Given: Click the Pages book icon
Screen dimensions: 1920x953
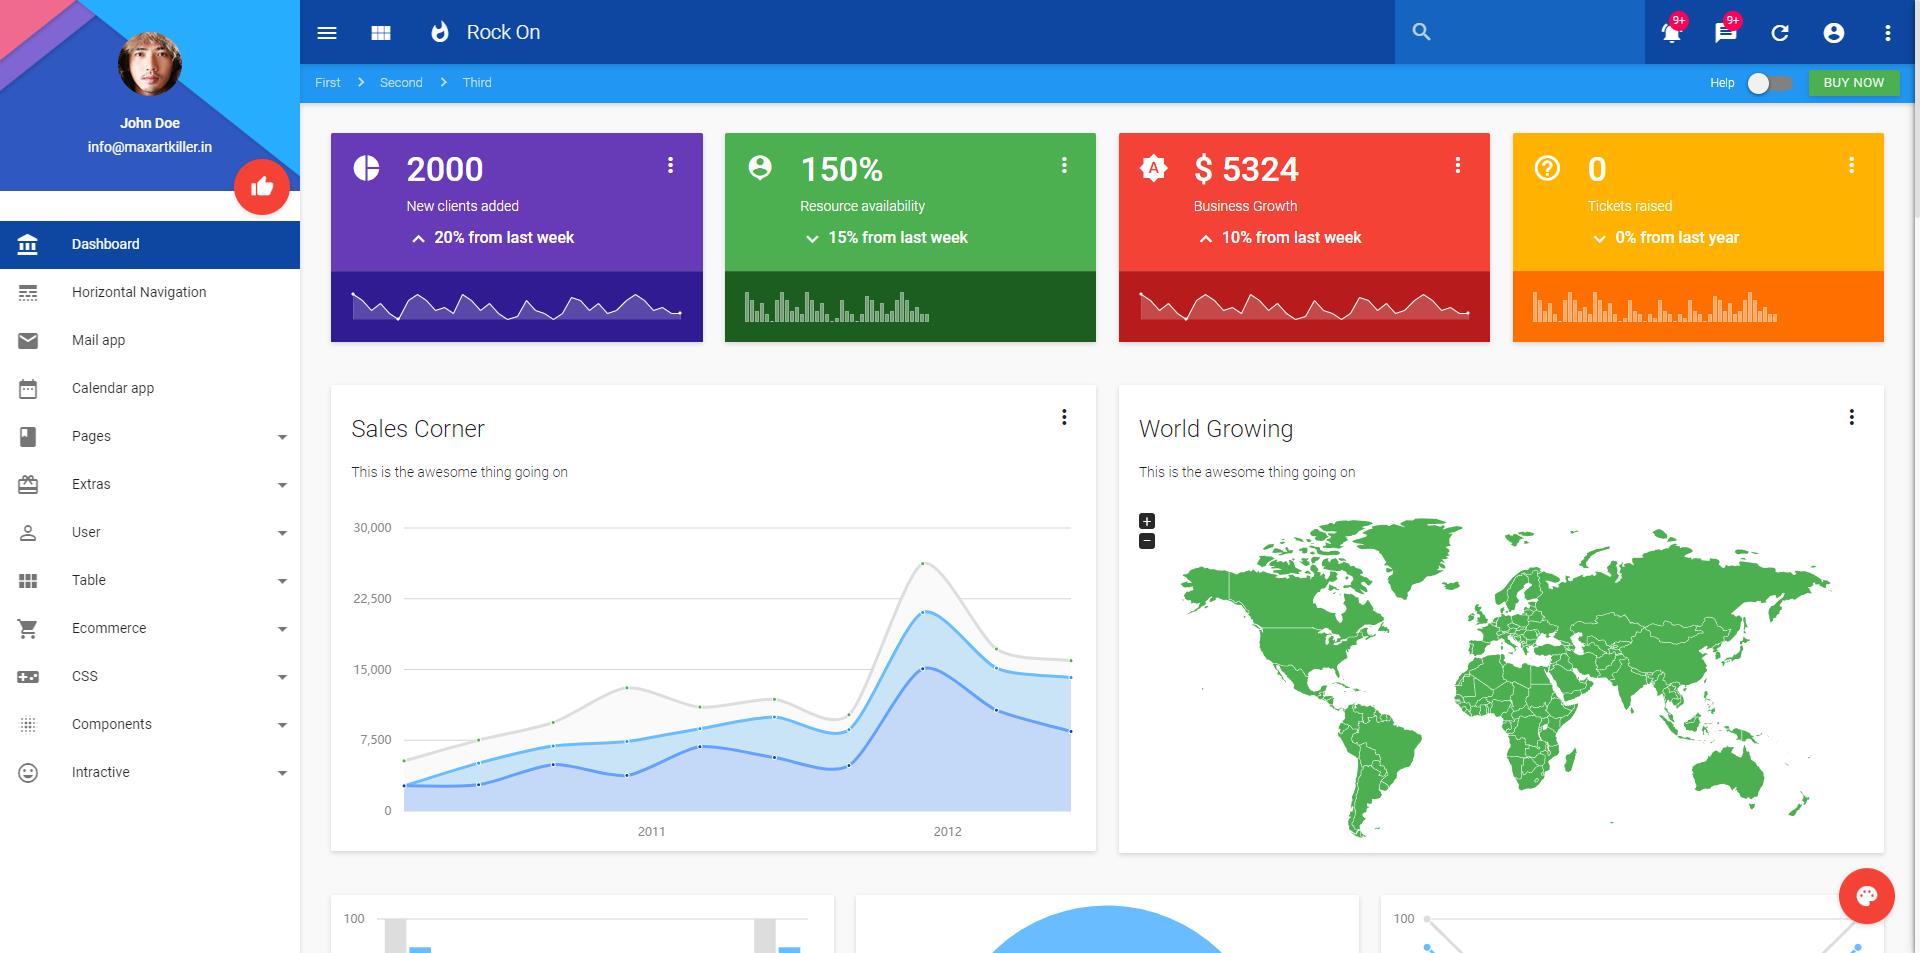Looking at the screenshot, I should (28, 436).
